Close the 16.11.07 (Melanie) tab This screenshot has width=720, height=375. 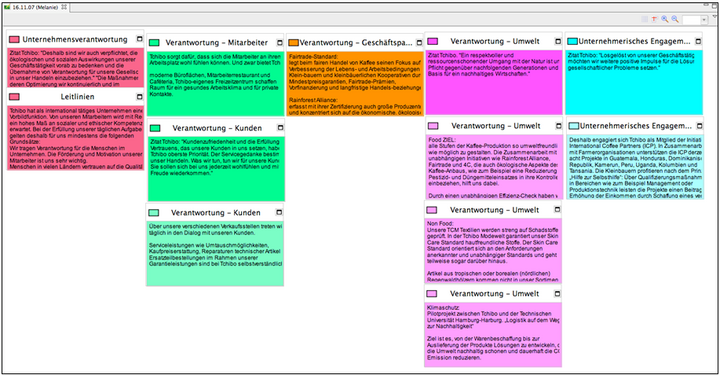pyautogui.click(x=64, y=7)
